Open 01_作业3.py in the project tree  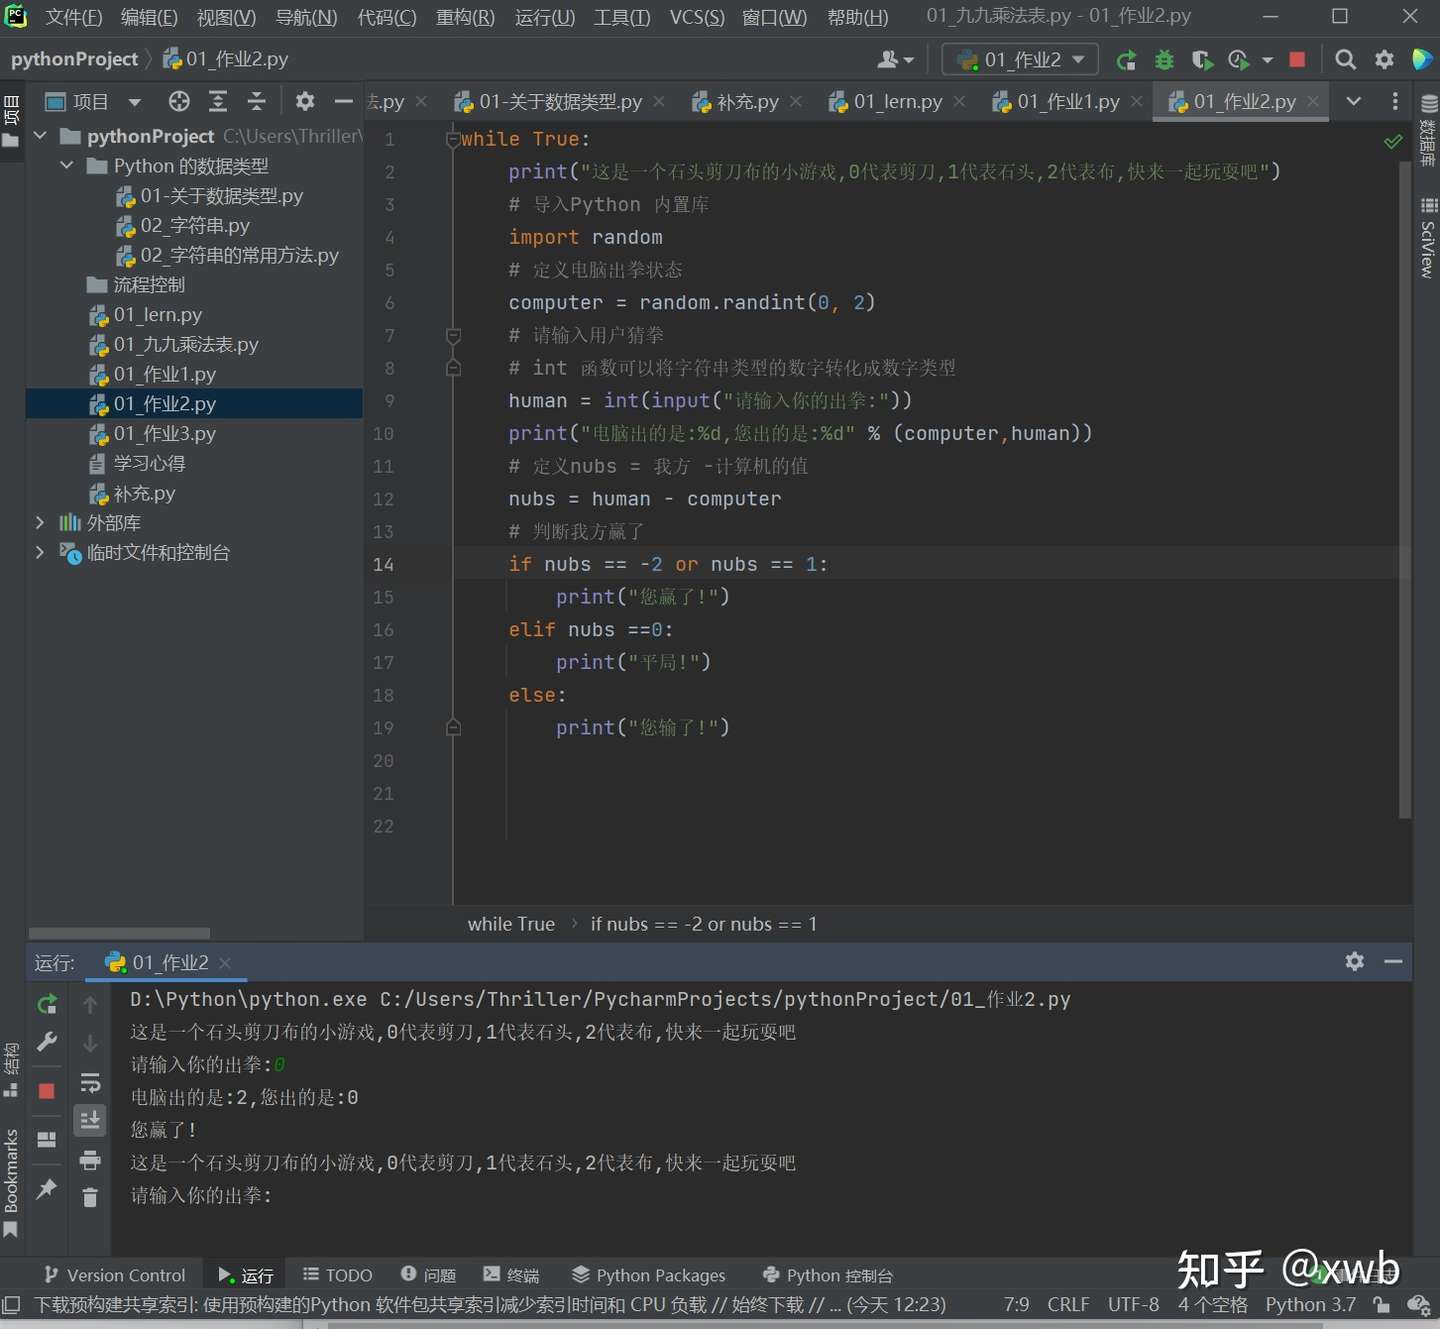164,434
